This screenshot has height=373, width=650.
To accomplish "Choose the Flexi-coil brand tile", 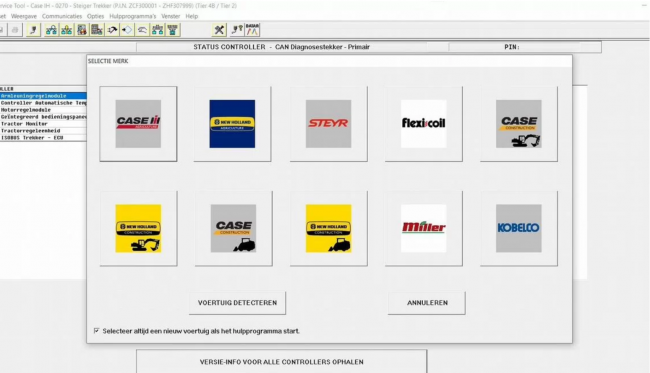I will click(x=424, y=124).
